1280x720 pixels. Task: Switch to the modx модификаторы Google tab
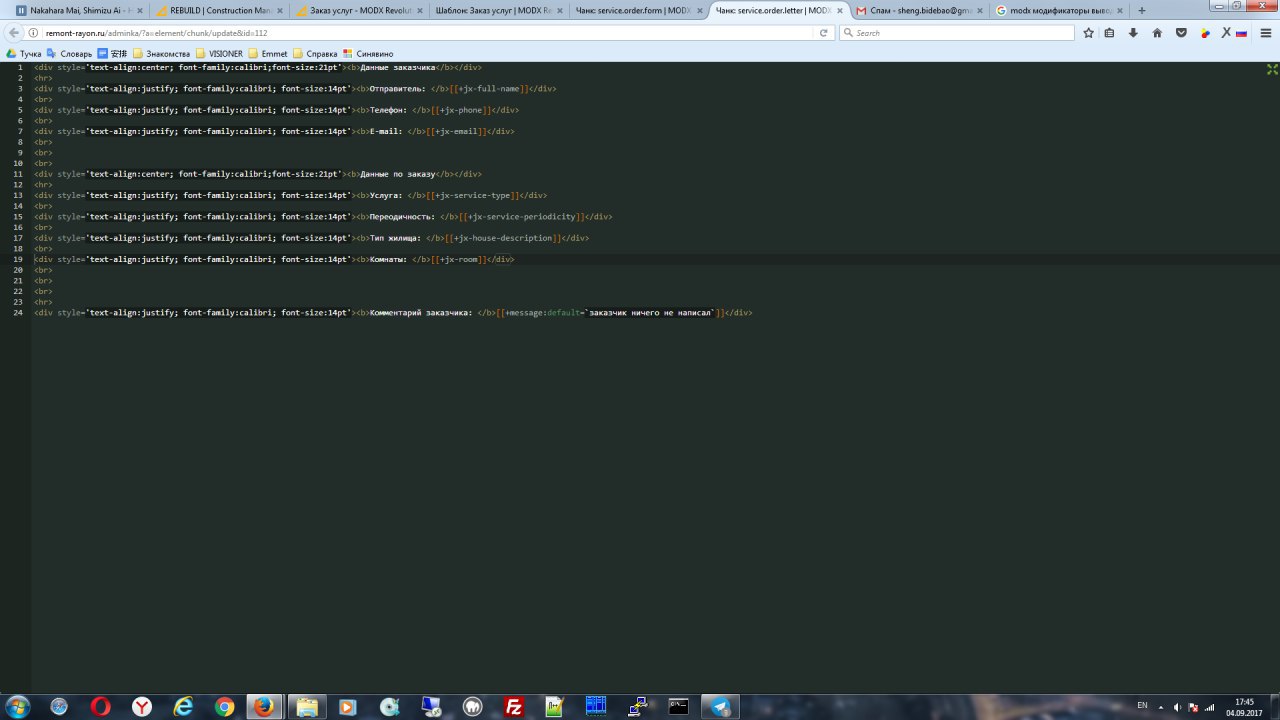click(x=1060, y=10)
